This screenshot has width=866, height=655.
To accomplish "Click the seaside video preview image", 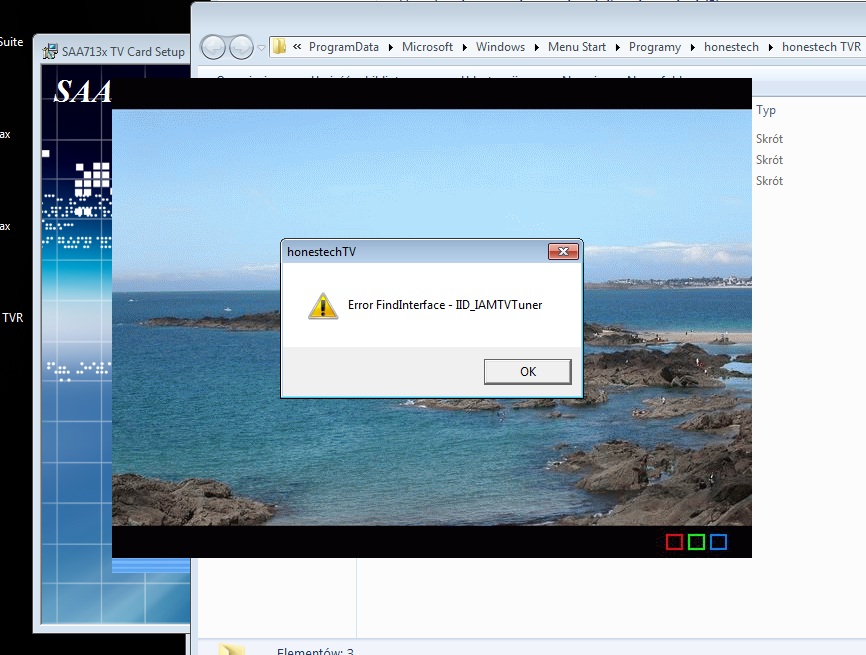I will (432, 318).
